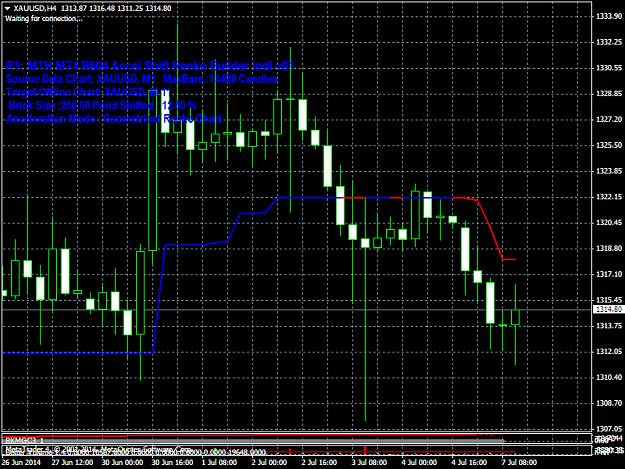
Task: Click the 1322.15 price scale label
Action: 609,197
